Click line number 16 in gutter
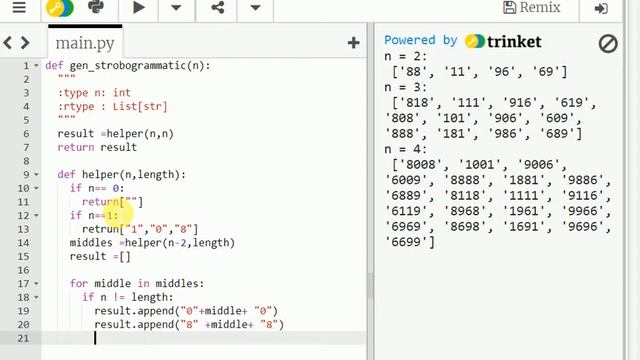Screen dimensions: 640x360 point(24,270)
